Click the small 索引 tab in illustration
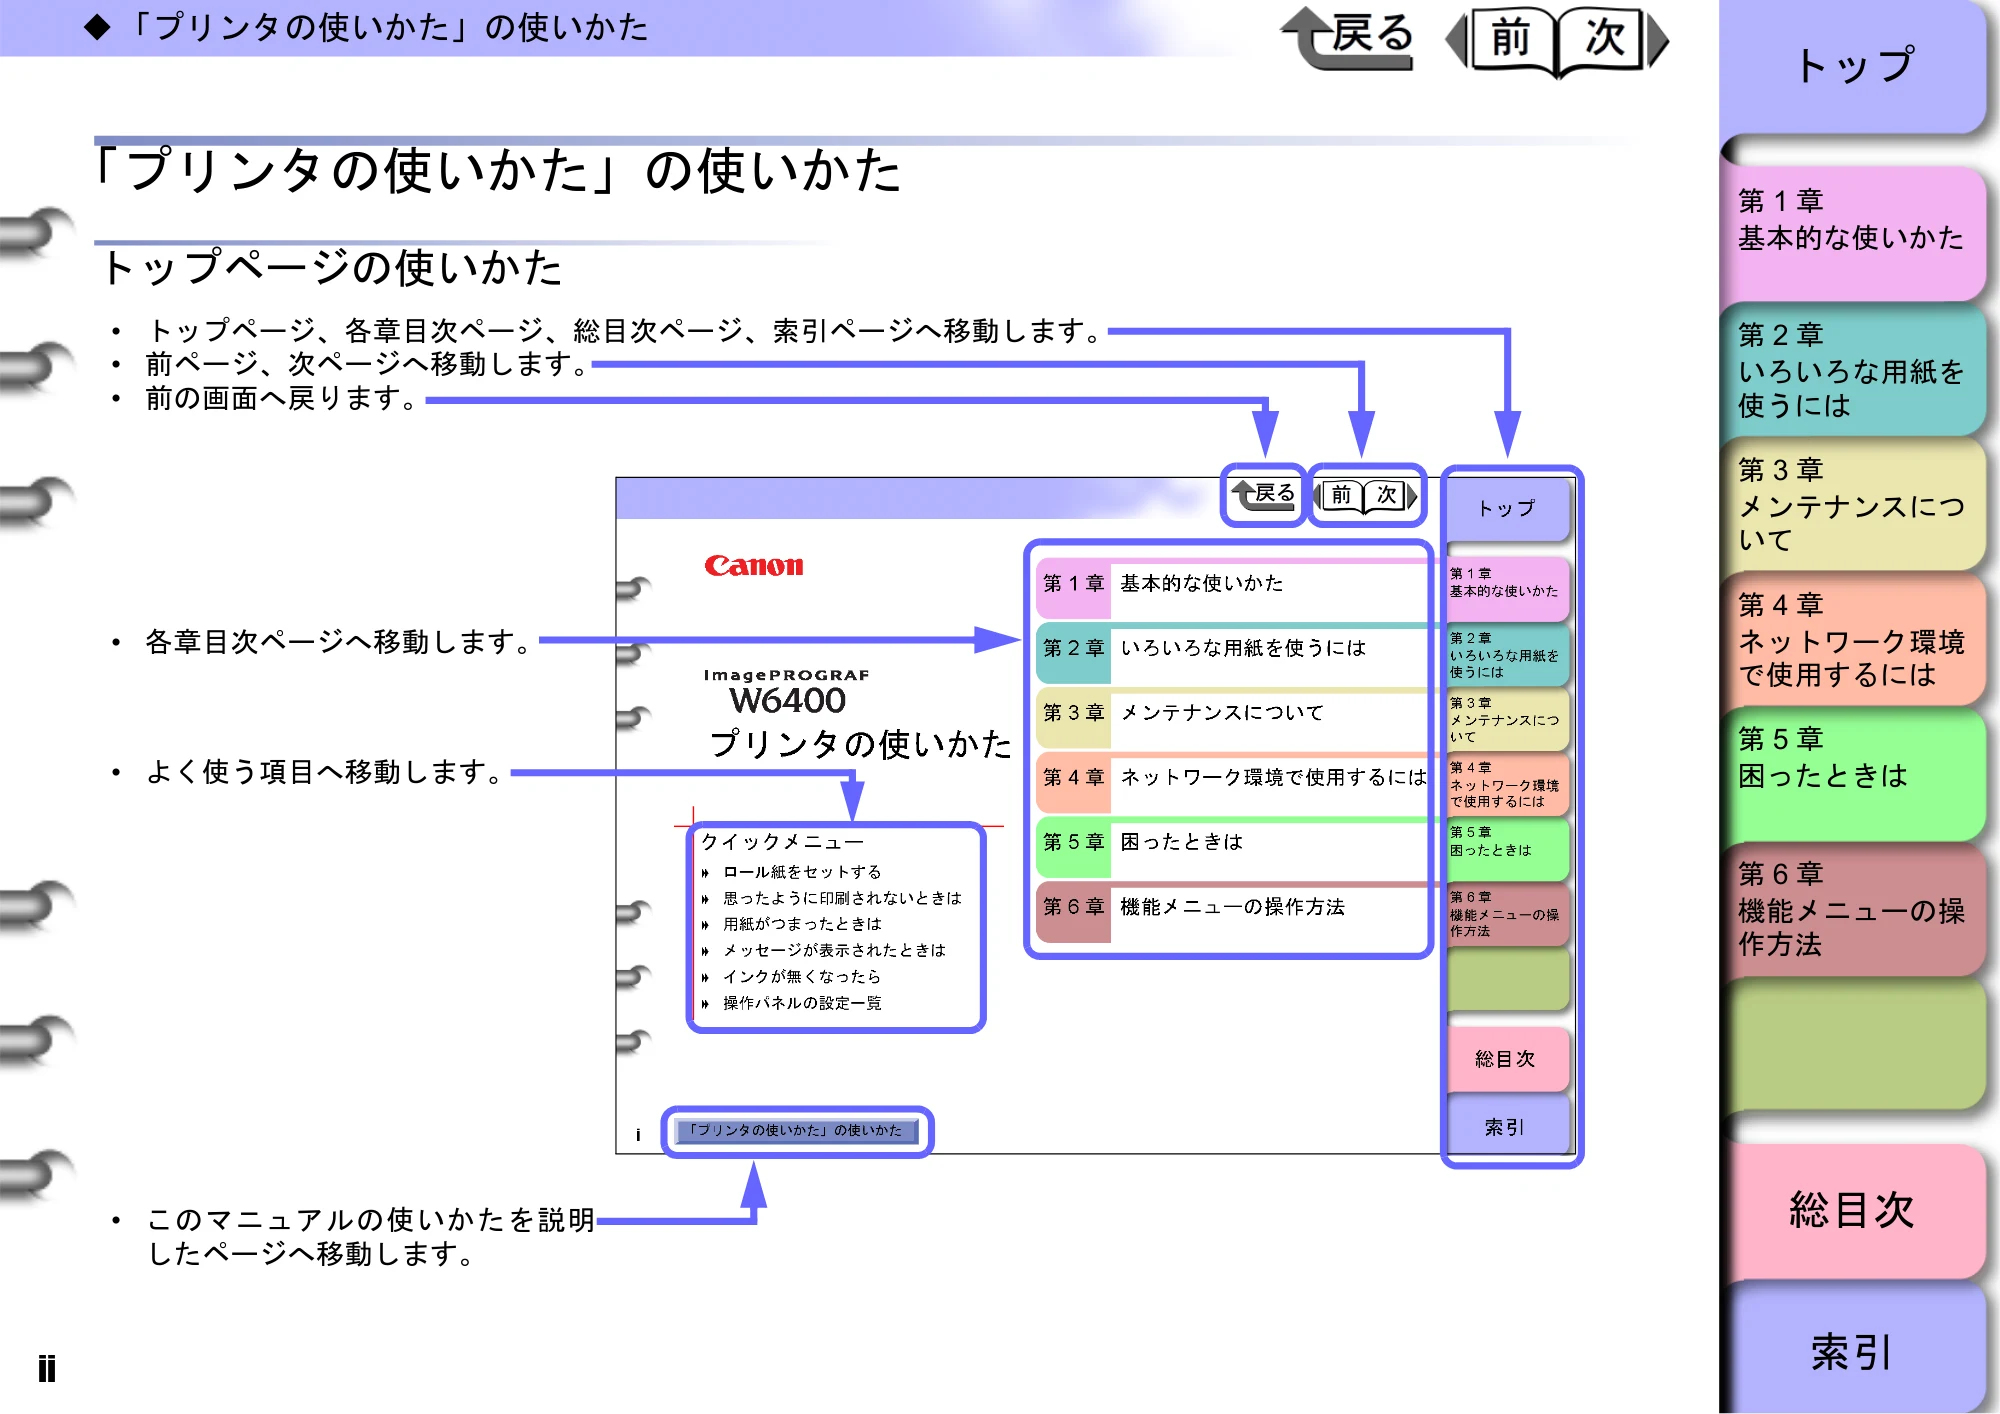Image resolution: width=2000 pixels, height=1414 pixels. pyautogui.click(x=1506, y=1127)
